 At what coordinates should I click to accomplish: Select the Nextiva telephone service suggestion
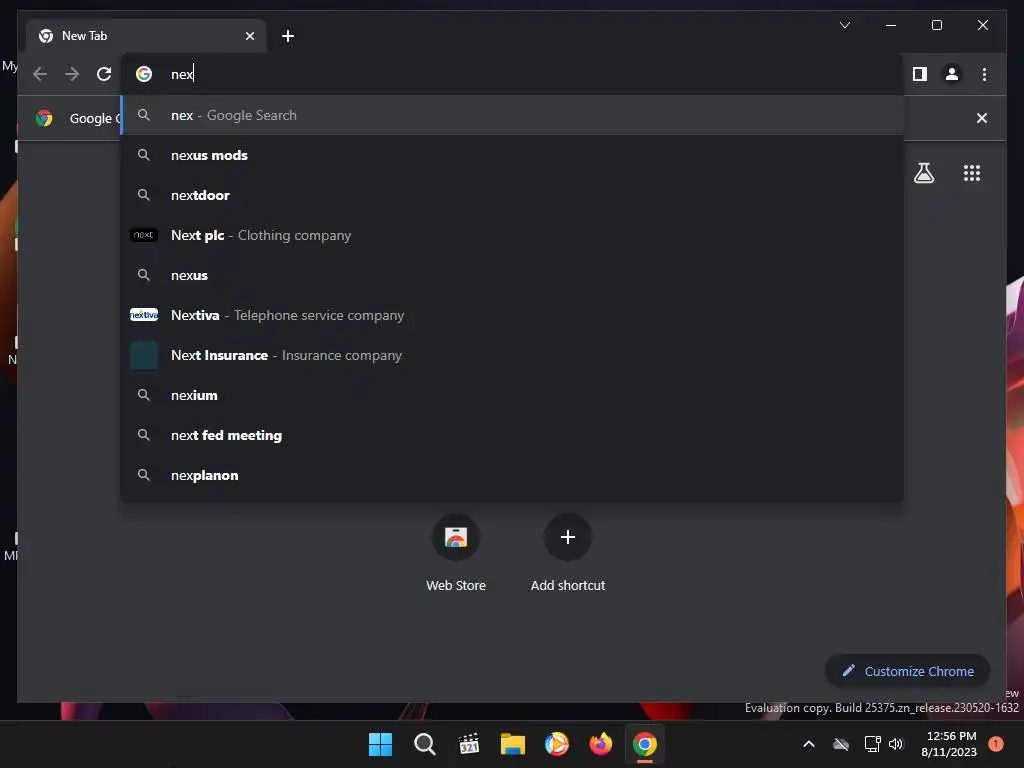point(512,315)
